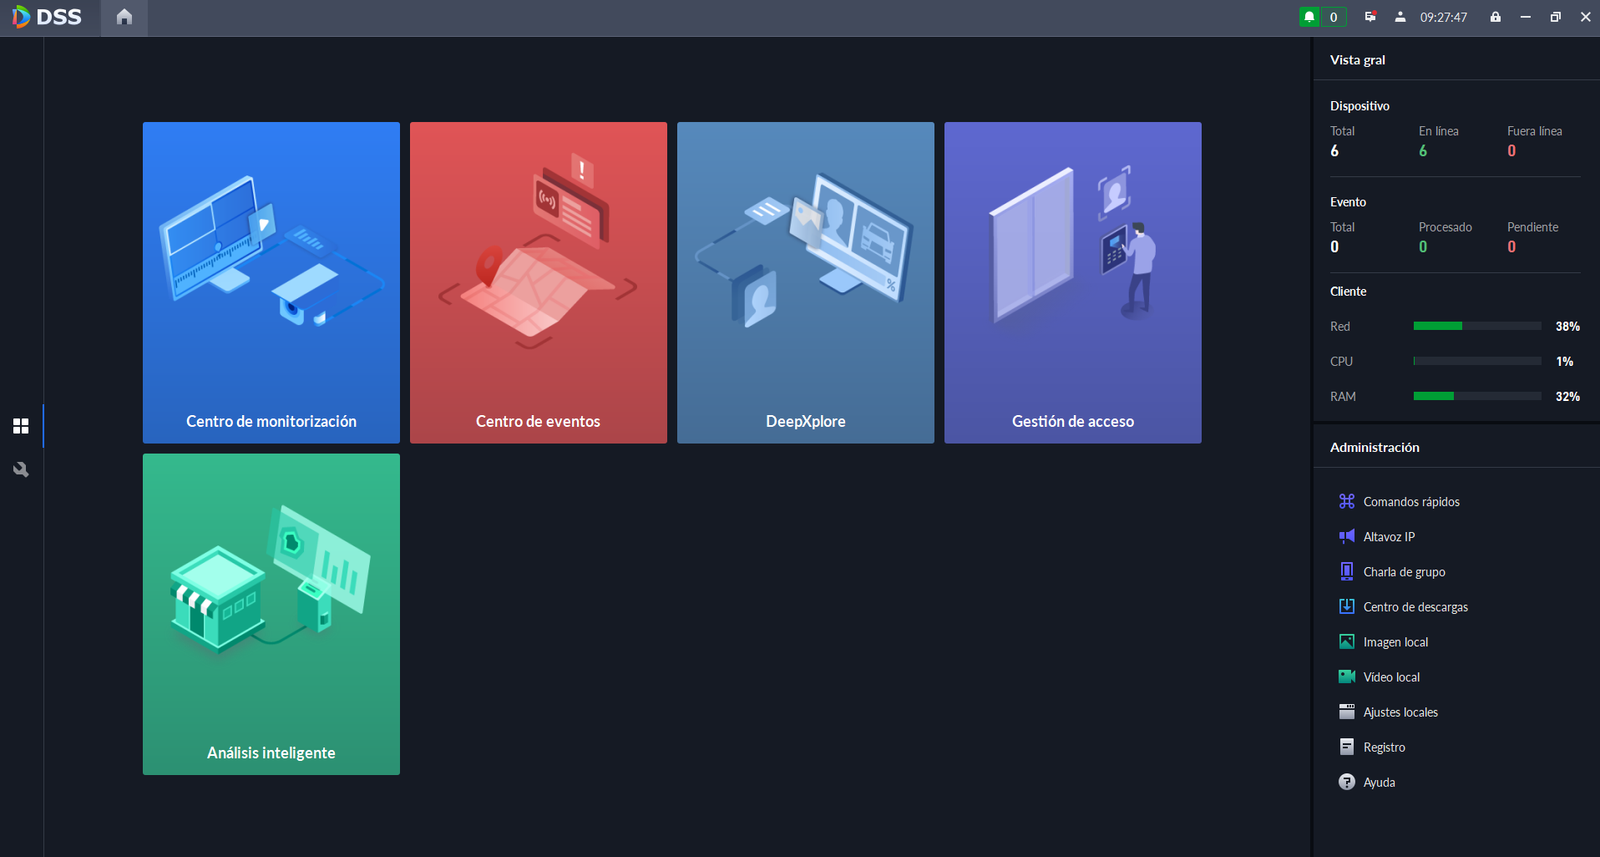Select the applications grid icon in the sidebar
This screenshot has width=1600, height=857.
(21, 426)
